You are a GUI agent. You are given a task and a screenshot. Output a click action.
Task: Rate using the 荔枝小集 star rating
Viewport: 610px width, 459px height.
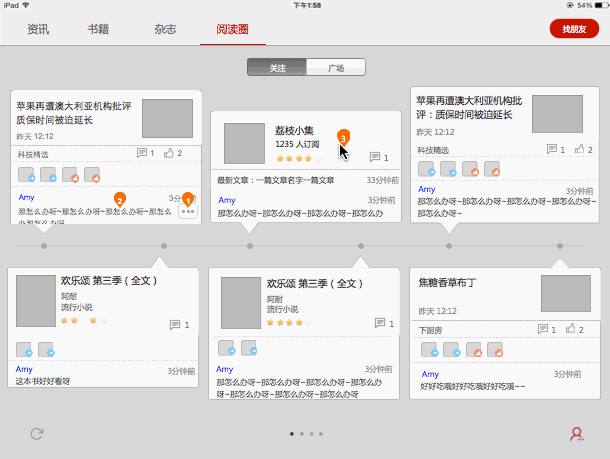(x=299, y=158)
